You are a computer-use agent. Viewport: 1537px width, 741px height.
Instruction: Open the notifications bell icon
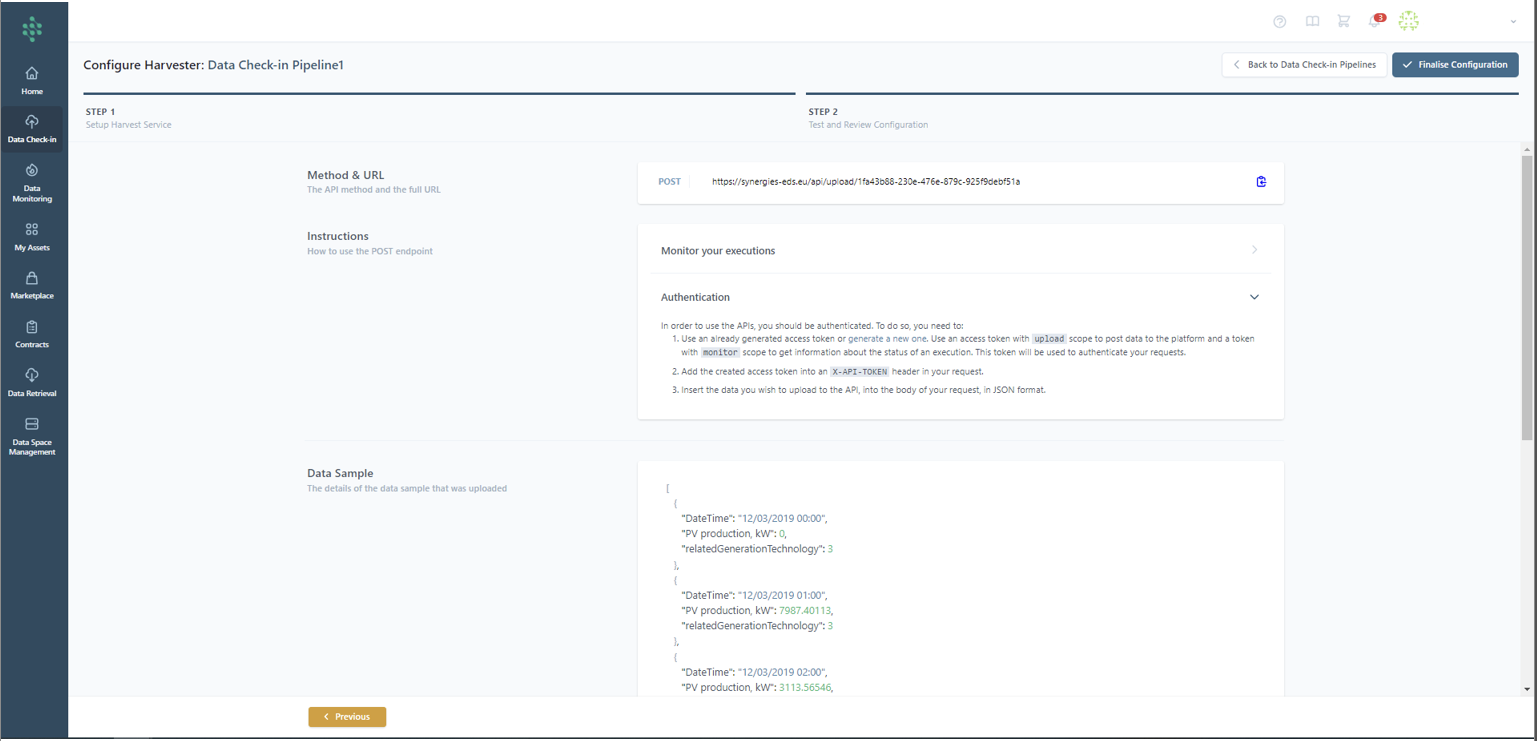1375,22
